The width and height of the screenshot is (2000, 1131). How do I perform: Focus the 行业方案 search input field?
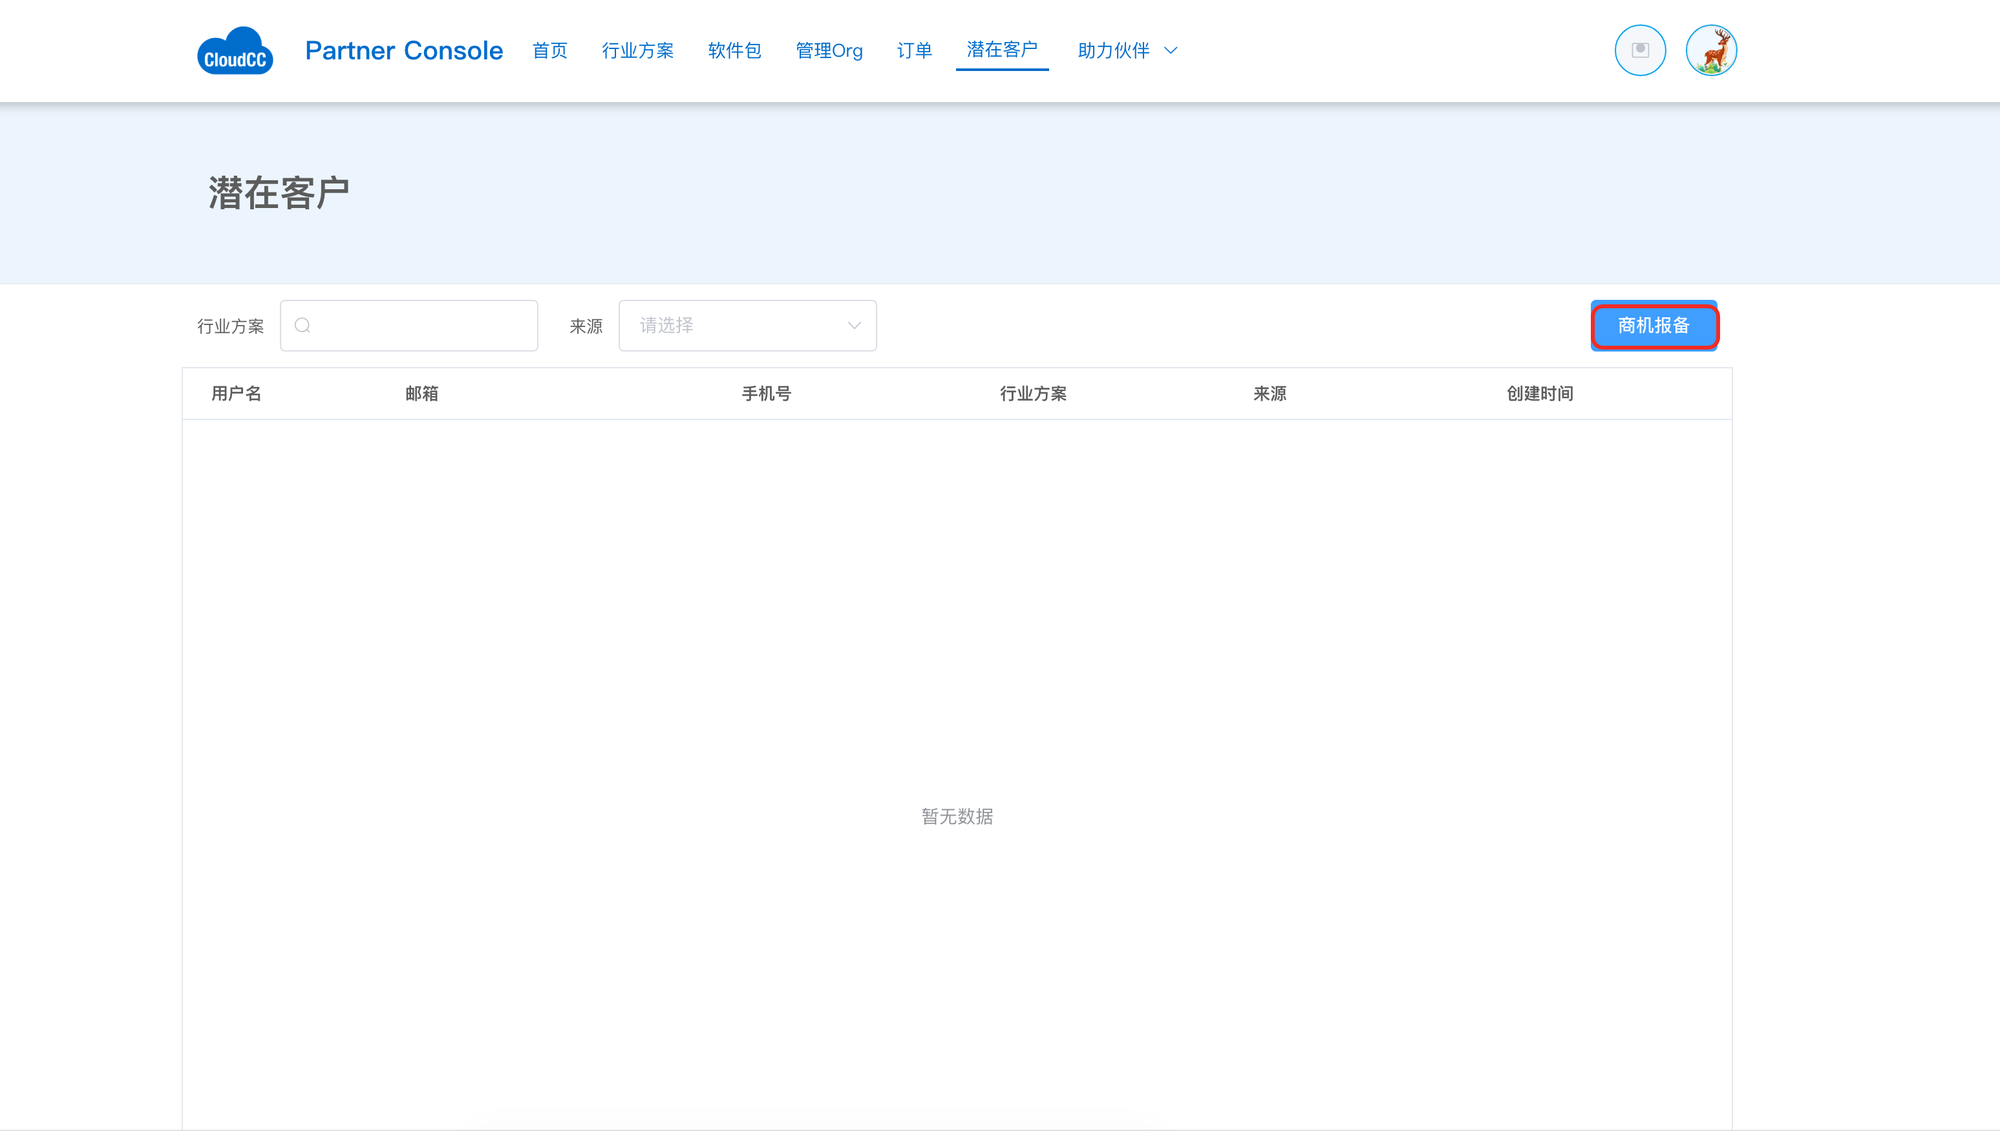click(420, 326)
